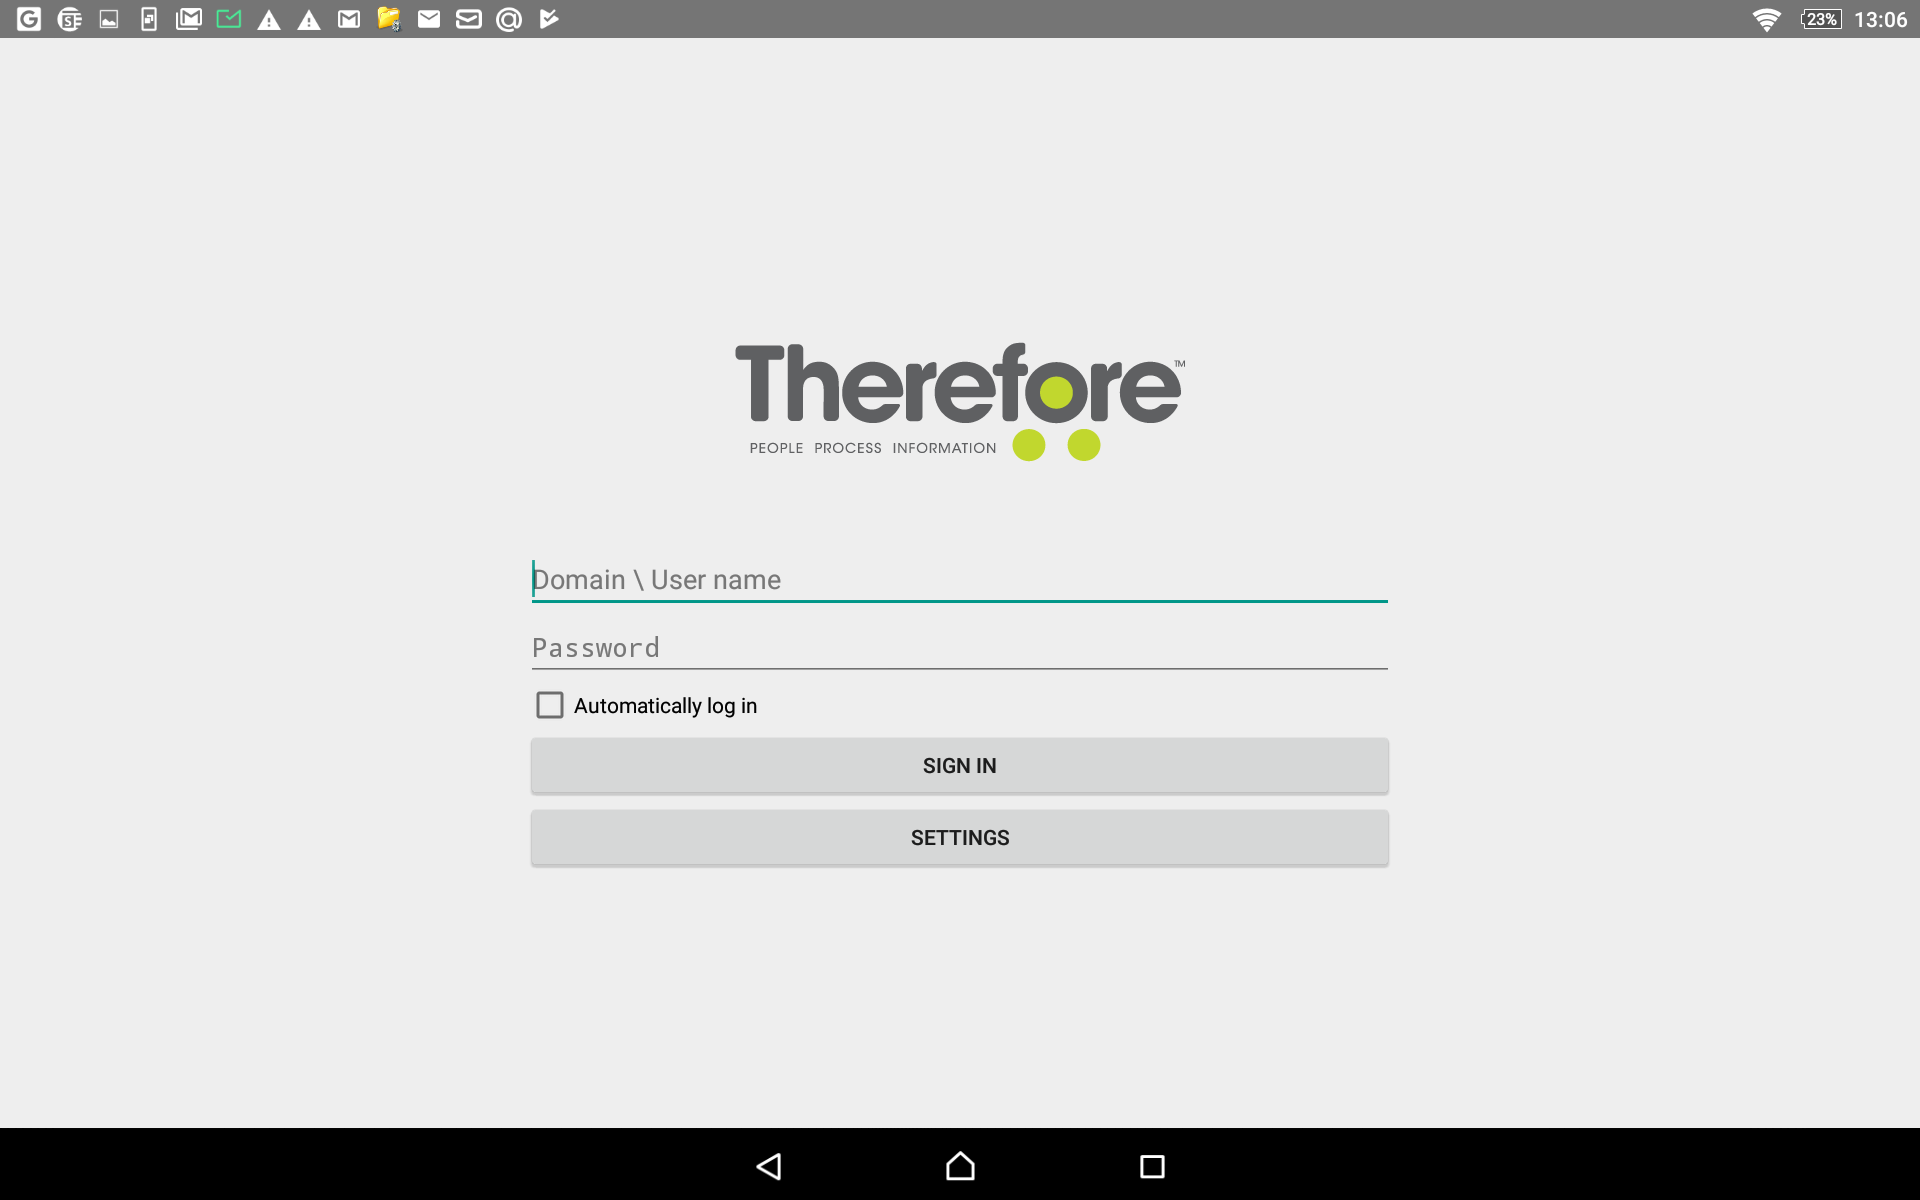Click into the Password field
Viewport: 1920px width, 1200px height.
click(x=960, y=648)
